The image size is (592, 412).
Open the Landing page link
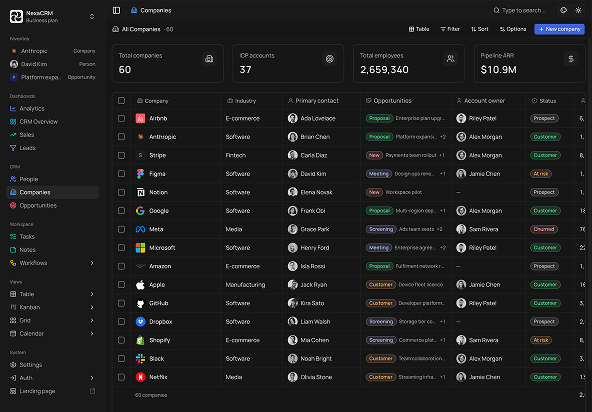[x=52, y=391]
